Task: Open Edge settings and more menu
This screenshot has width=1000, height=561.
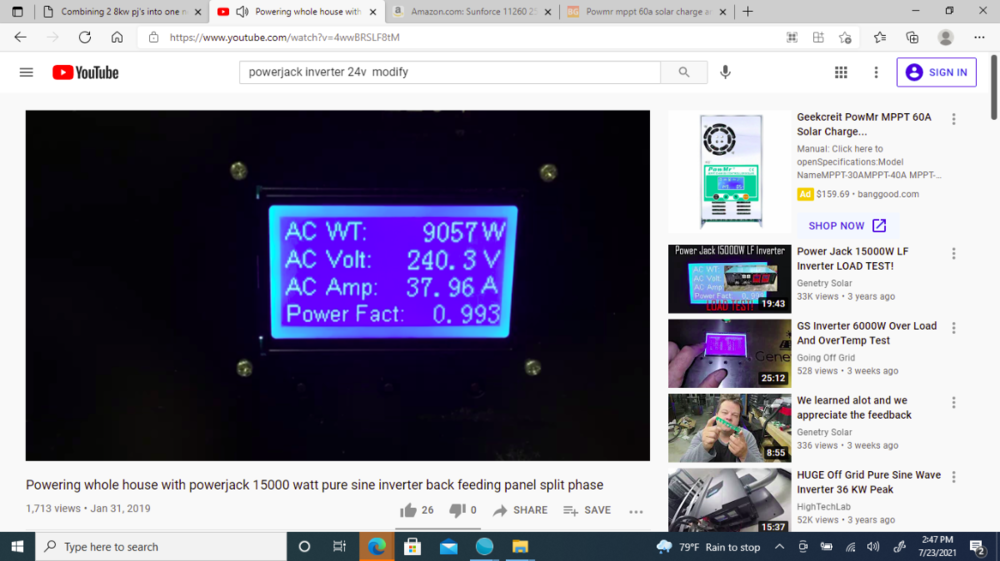Action: 979,38
